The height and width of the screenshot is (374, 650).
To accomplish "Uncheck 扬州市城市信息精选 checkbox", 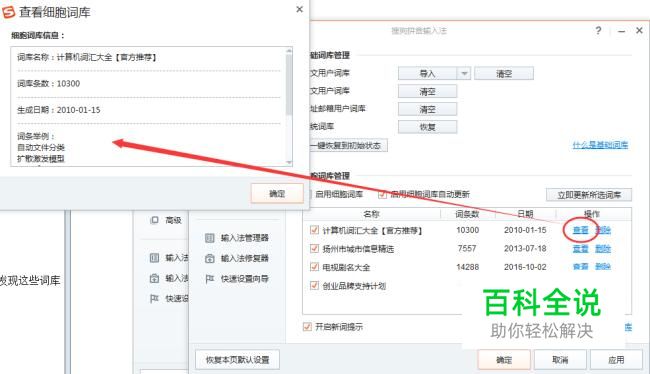I will [314, 248].
